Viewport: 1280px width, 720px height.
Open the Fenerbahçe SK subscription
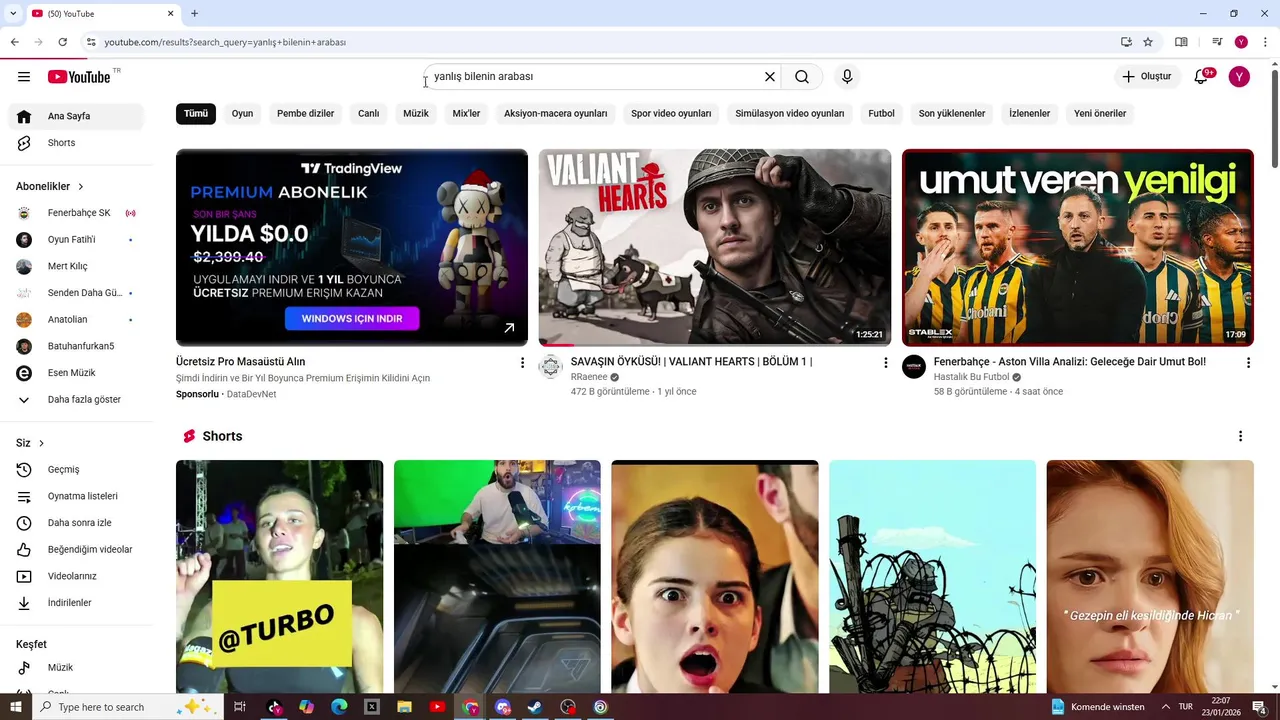76,213
